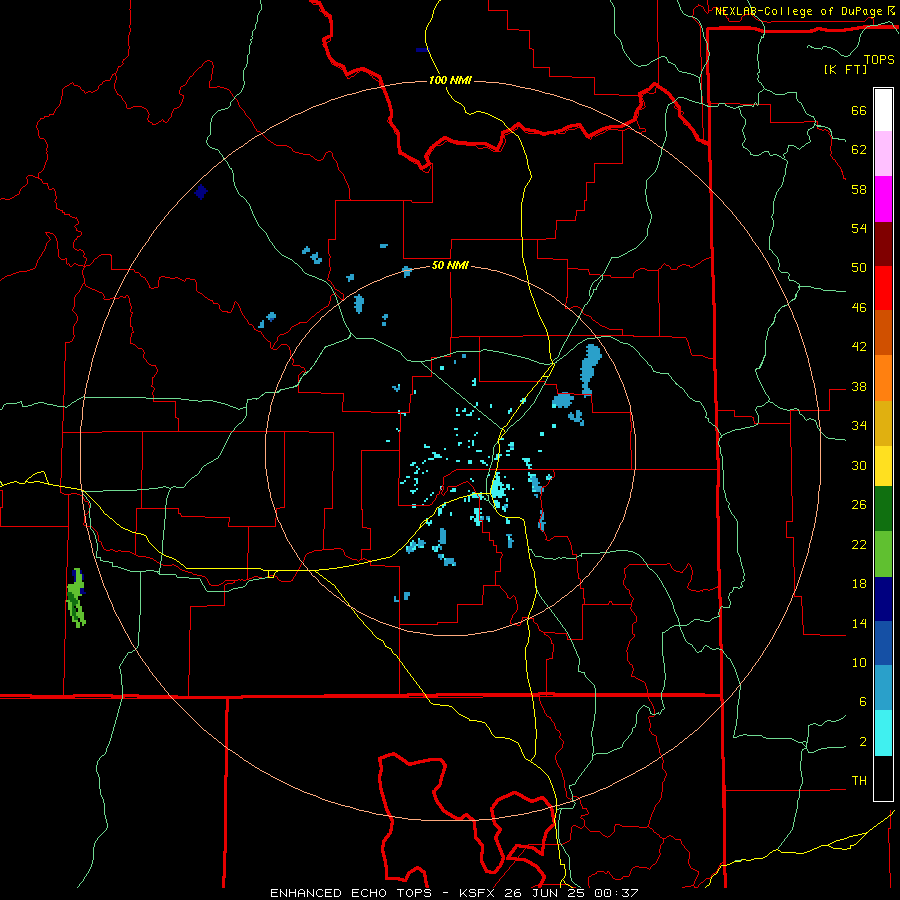
Task: Click the legend value '38'
Action: tap(859, 386)
